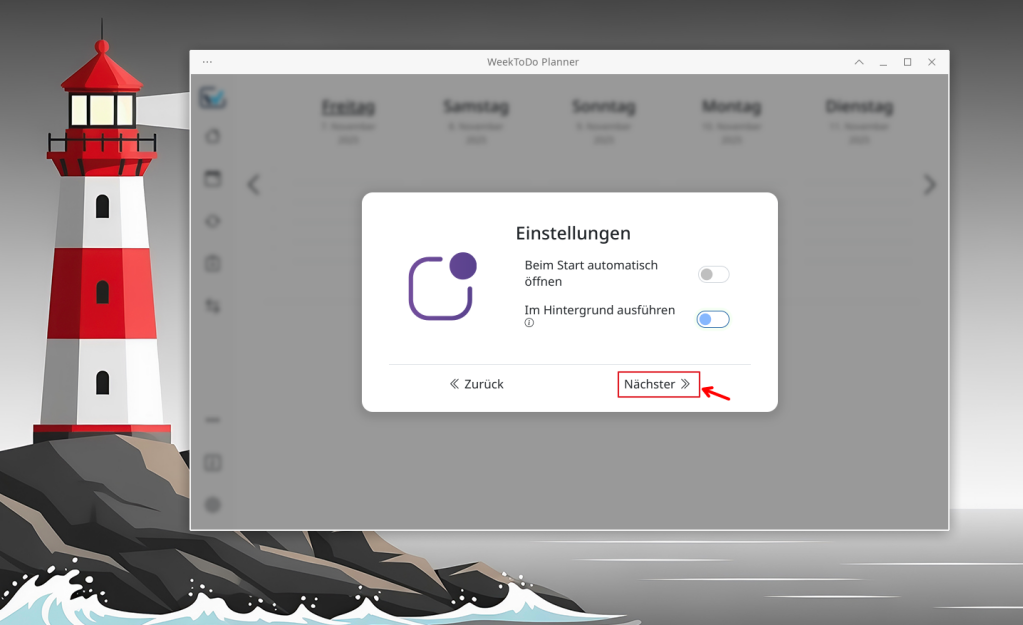Enable the Beim Start automatisch öffnen toggle
The height and width of the screenshot is (625, 1023).
713,274
